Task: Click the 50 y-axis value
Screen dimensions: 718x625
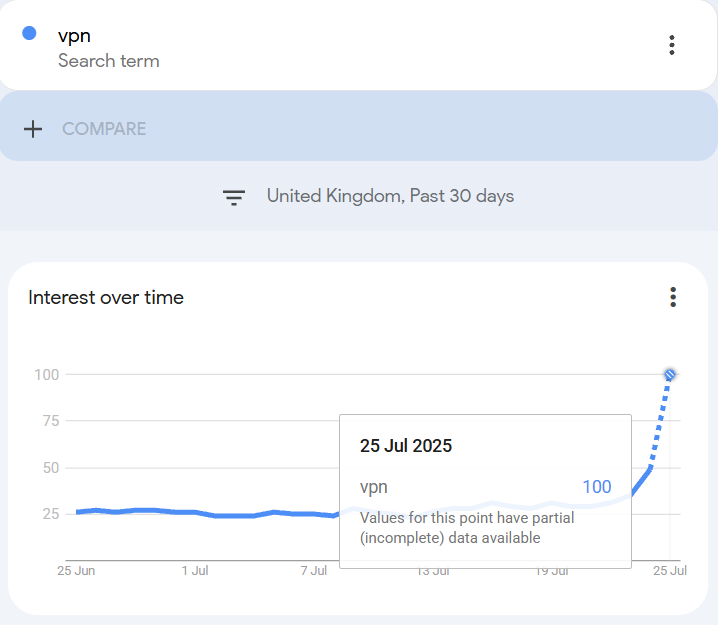Action: 51,468
